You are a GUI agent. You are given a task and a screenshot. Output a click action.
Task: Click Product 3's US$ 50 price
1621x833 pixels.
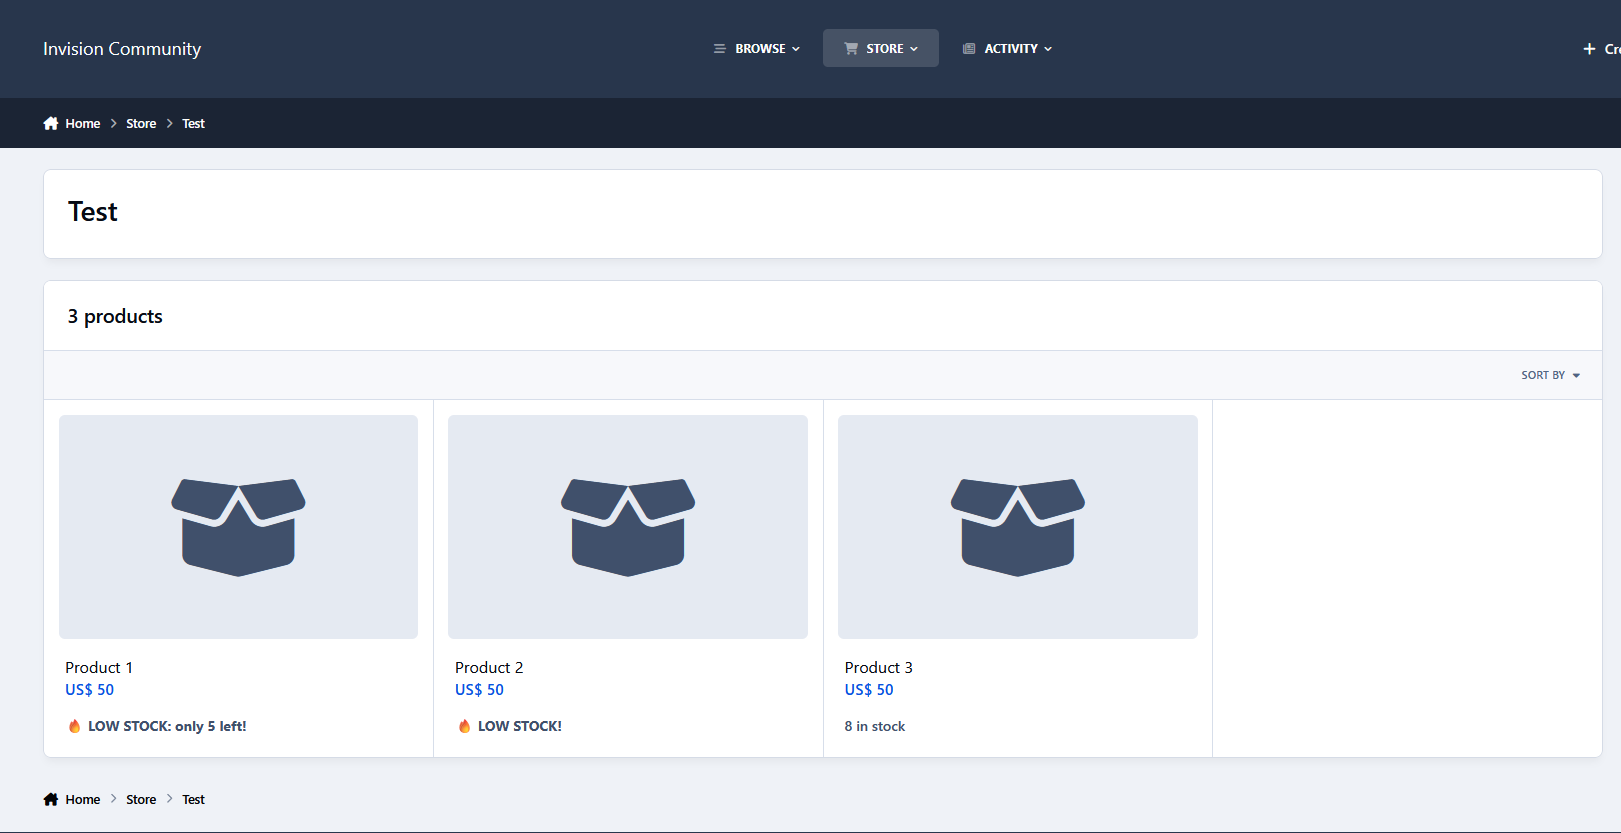click(x=869, y=690)
